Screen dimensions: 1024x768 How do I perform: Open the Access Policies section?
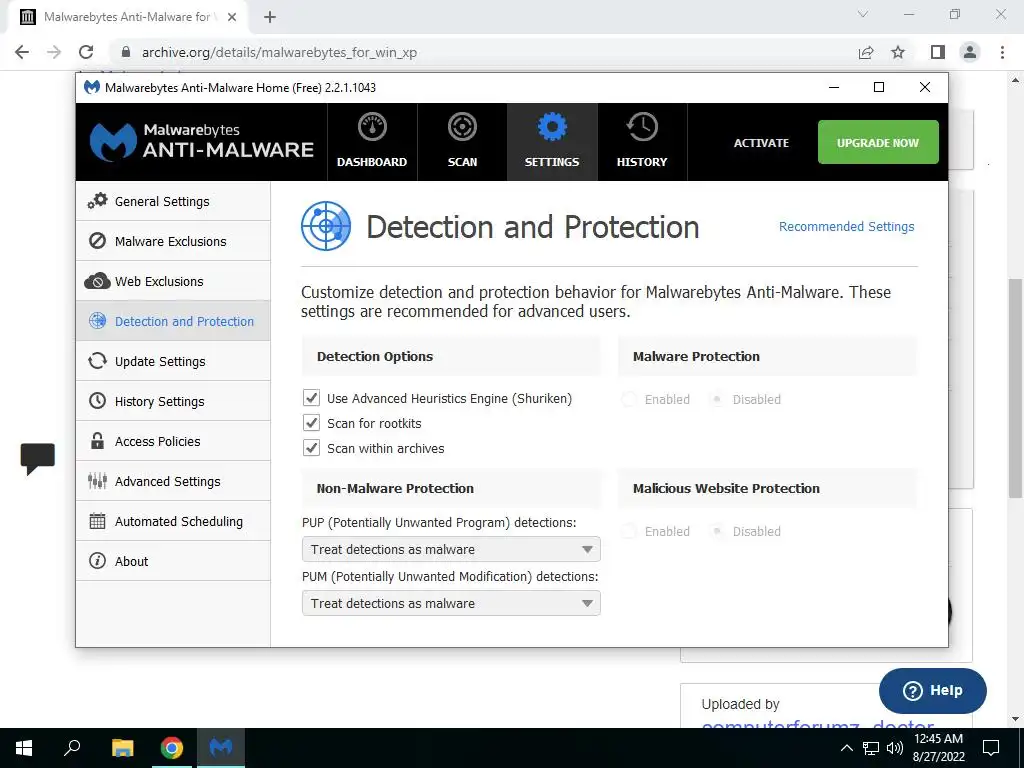click(173, 441)
